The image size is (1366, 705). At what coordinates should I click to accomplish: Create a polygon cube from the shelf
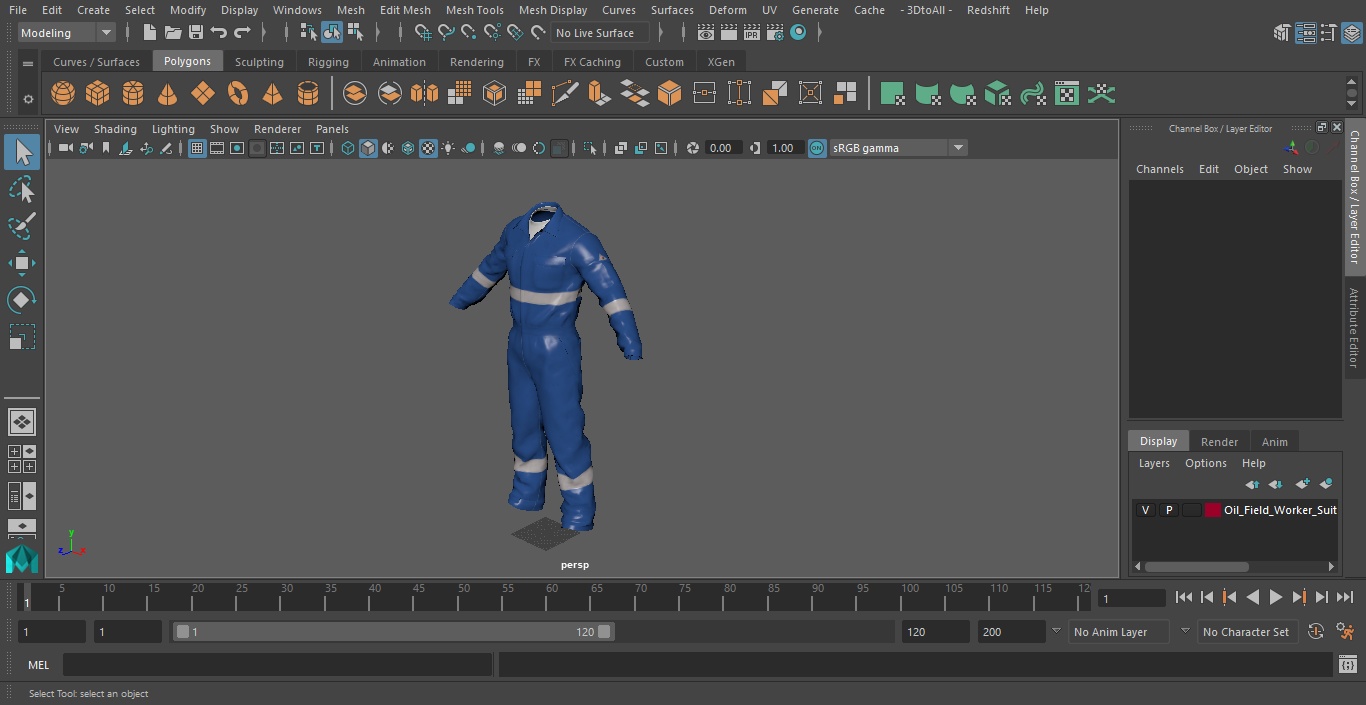click(x=98, y=94)
